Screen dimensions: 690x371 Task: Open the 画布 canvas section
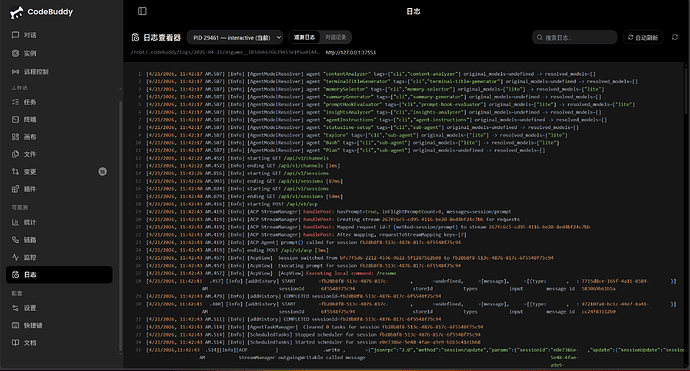click(59, 137)
